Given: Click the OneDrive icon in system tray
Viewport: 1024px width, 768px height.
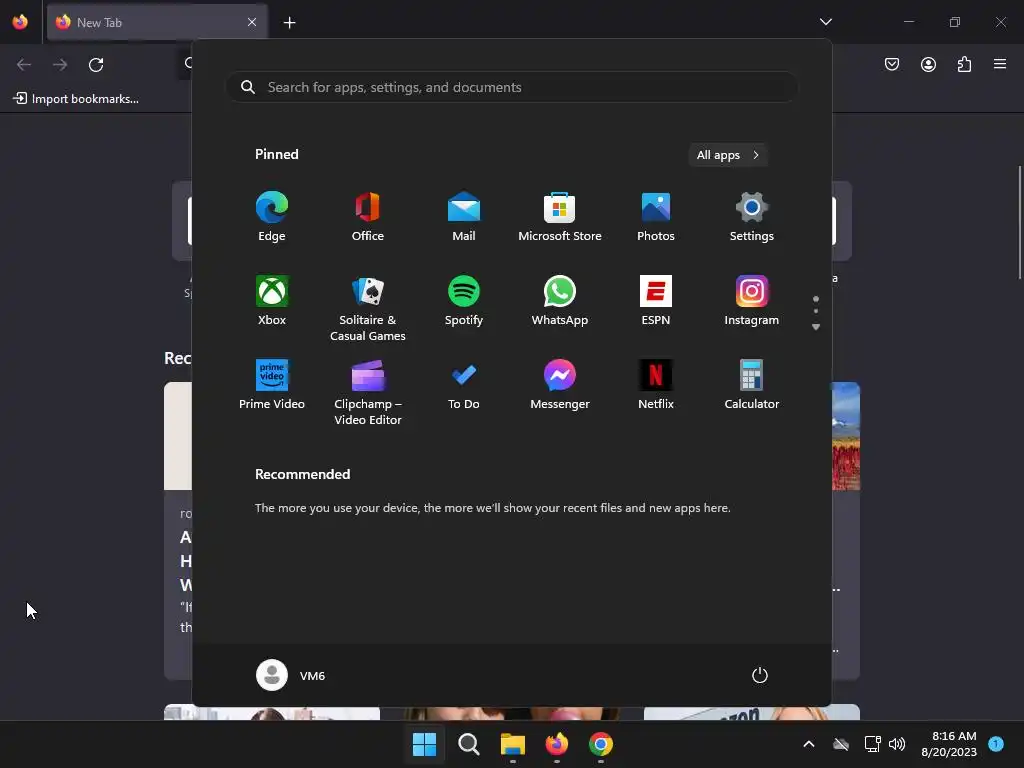Looking at the screenshot, I should click(841, 744).
